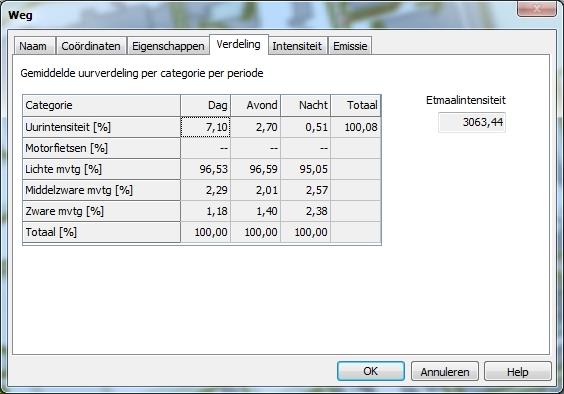Select the Eigenschappen tab
This screenshot has height=394, width=564.
(168, 46)
